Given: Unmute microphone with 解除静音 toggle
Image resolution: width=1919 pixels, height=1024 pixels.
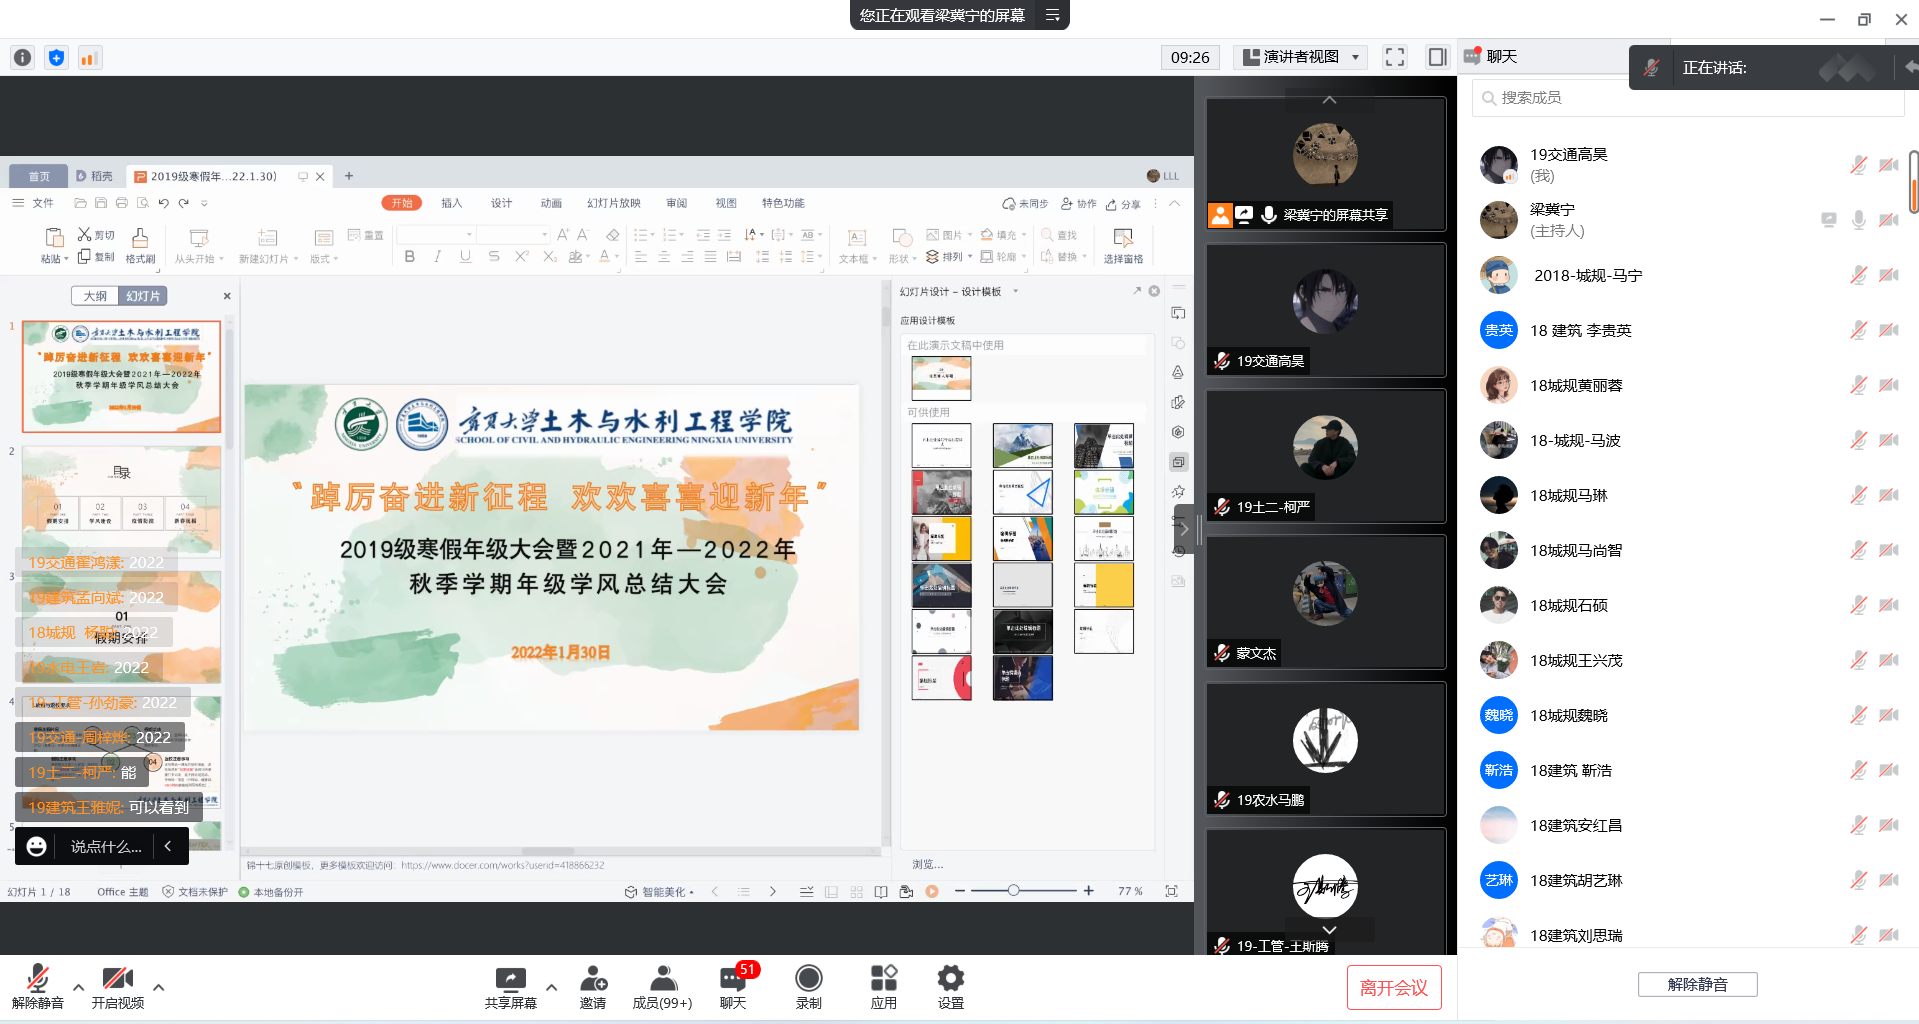Looking at the screenshot, I should tap(37, 980).
